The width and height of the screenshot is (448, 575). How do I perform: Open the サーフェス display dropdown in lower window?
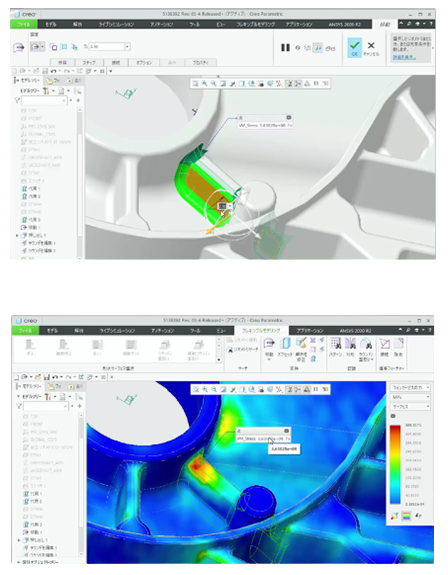coord(411,407)
